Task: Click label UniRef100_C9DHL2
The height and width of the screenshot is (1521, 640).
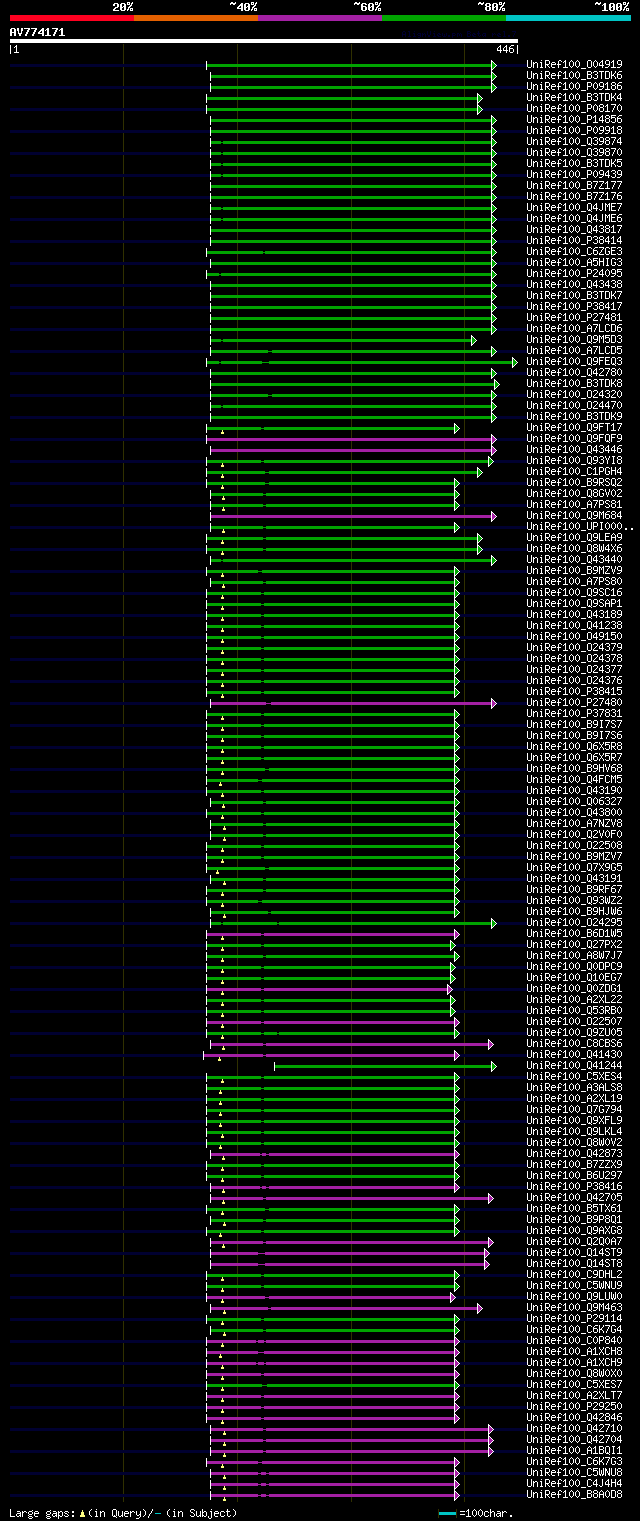Action: (575, 1275)
